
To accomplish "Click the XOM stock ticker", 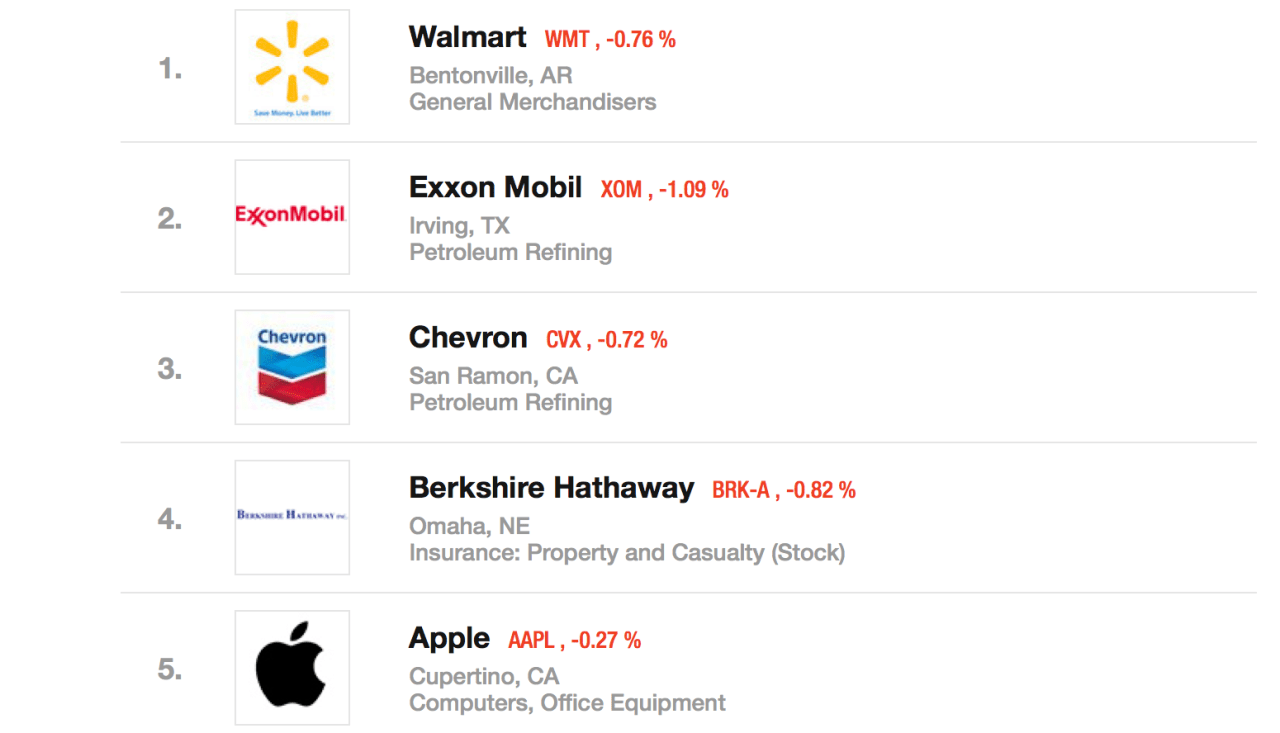I will click(x=621, y=190).
